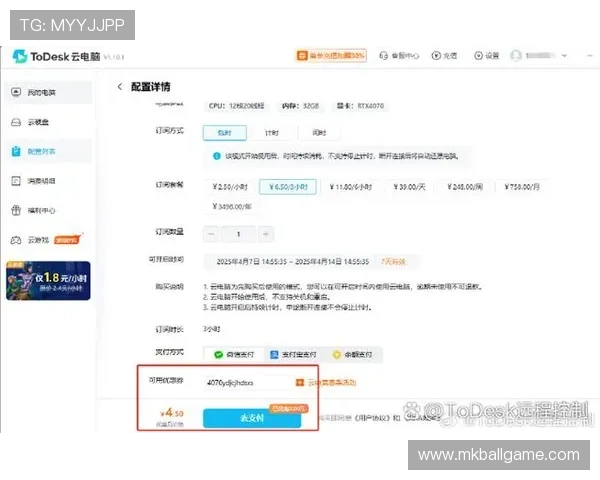Select the 计时 subscription mode
Screen dimensions: 600x480
pyautogui.click(x=272, y=133)
